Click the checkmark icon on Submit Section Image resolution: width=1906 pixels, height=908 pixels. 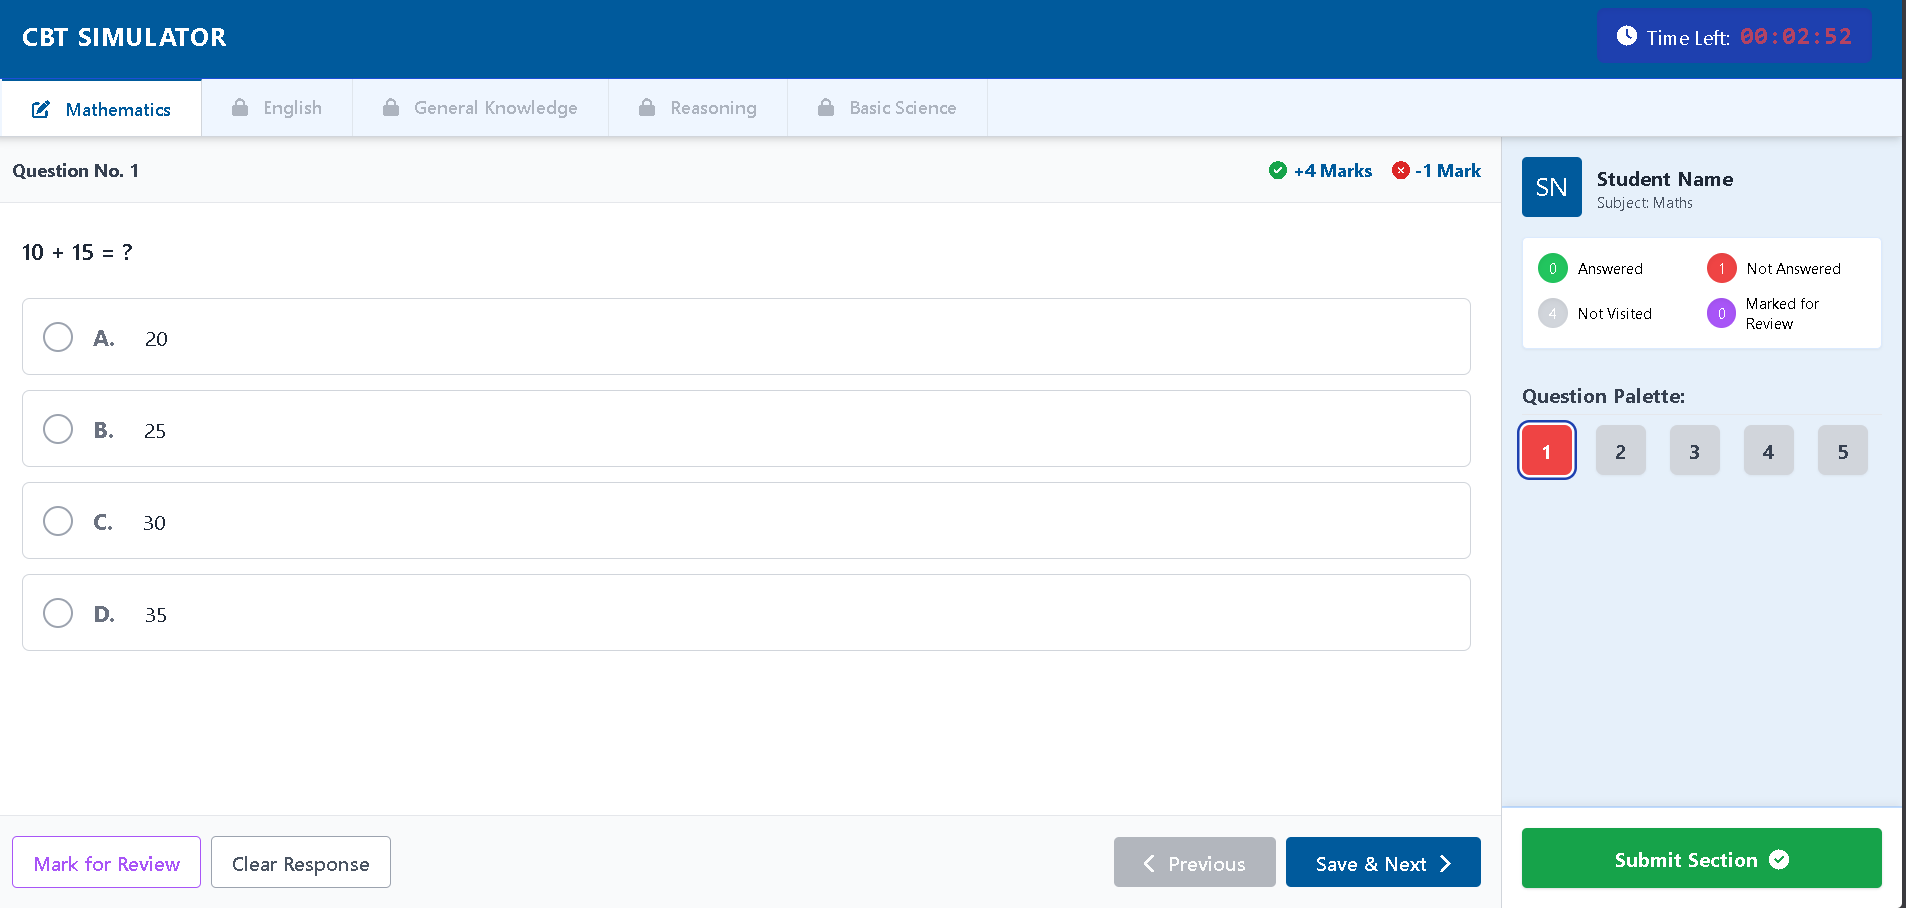coord(1779,860)
